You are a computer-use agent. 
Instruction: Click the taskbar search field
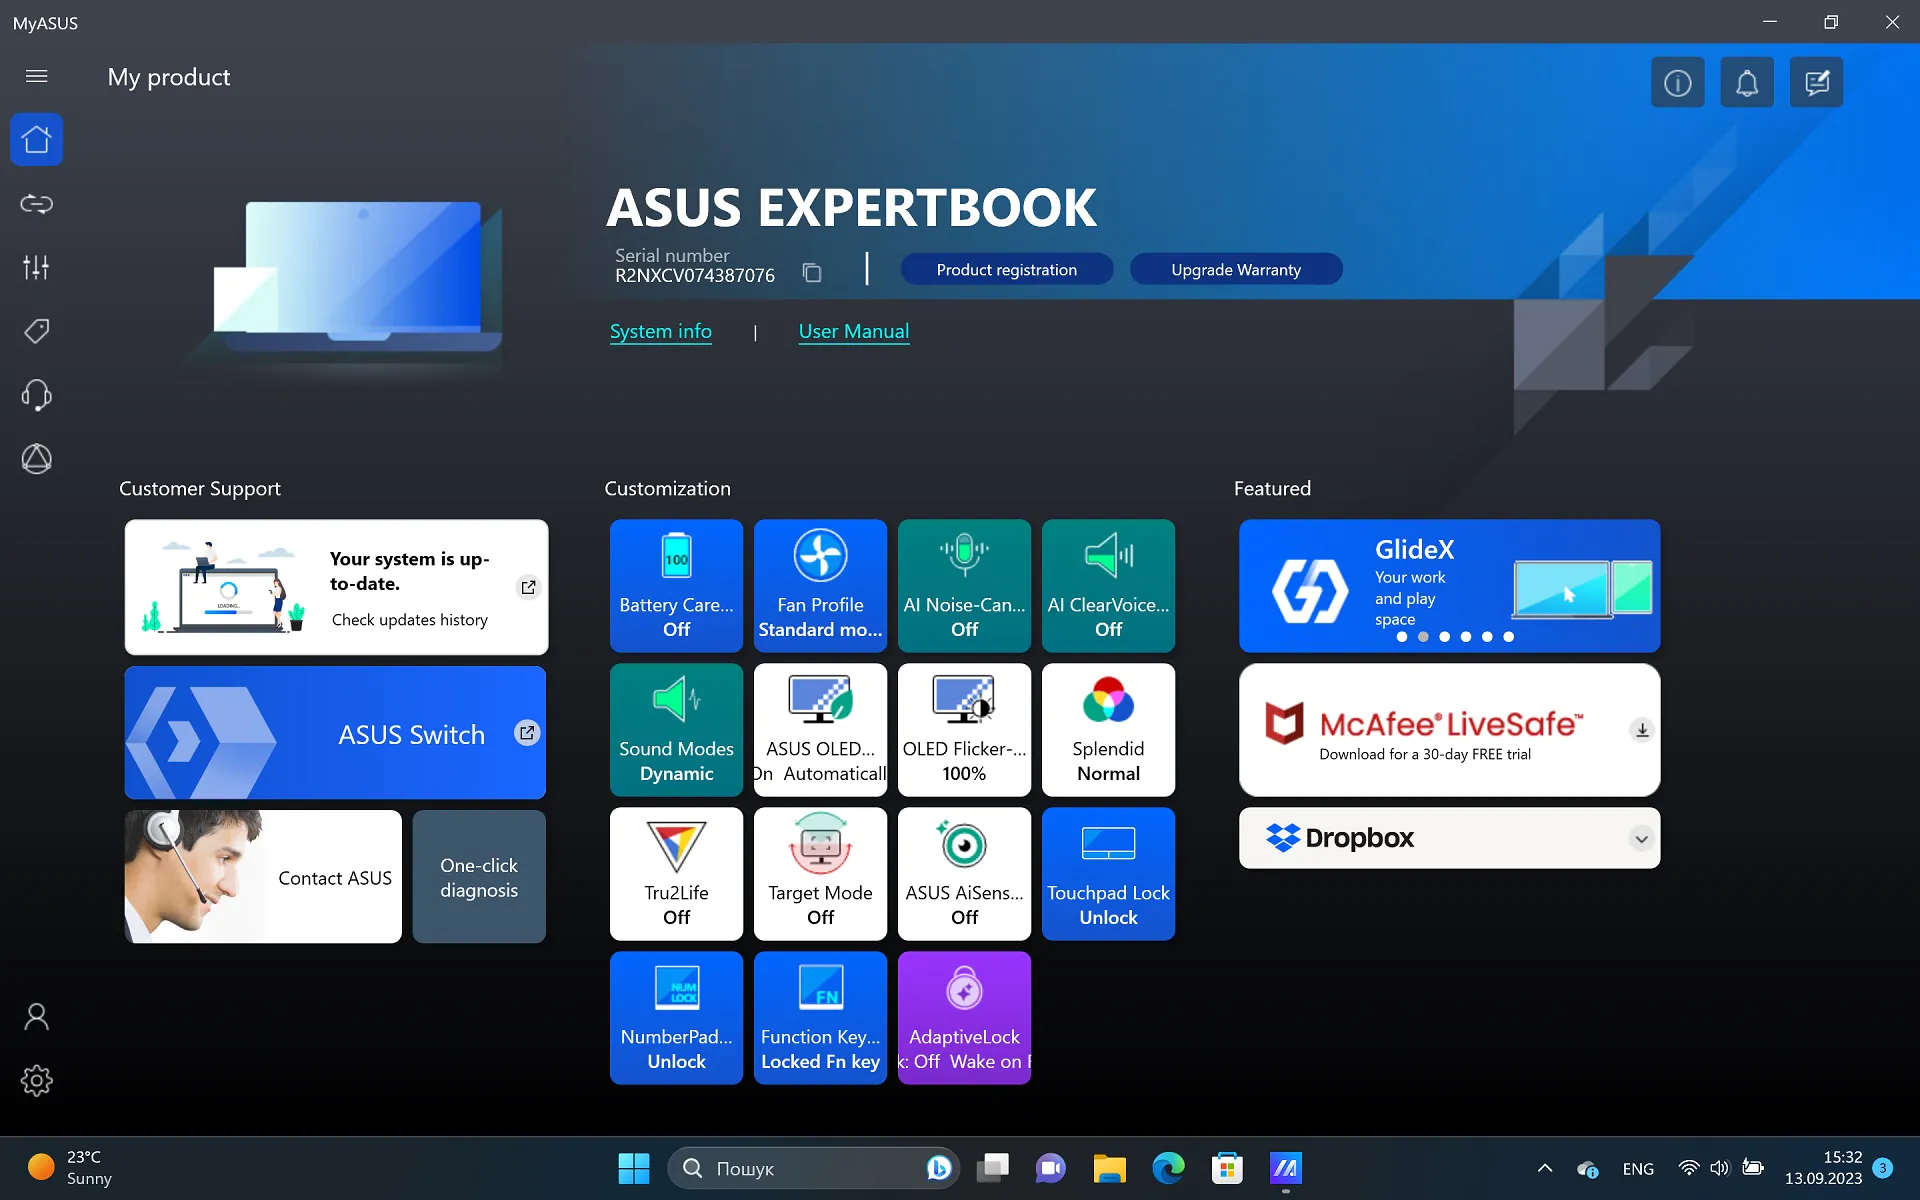click(813, 1168)
